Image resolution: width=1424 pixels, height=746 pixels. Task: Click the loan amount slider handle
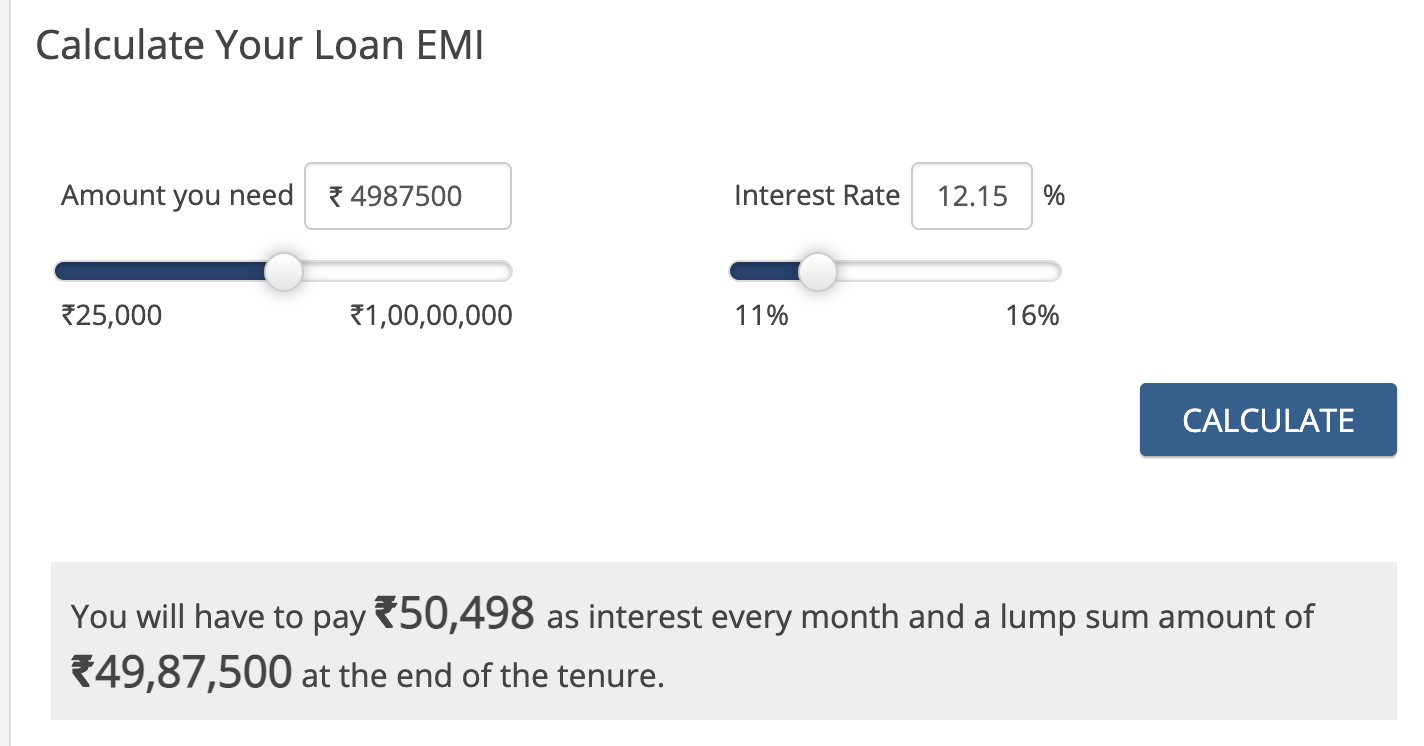285,271
